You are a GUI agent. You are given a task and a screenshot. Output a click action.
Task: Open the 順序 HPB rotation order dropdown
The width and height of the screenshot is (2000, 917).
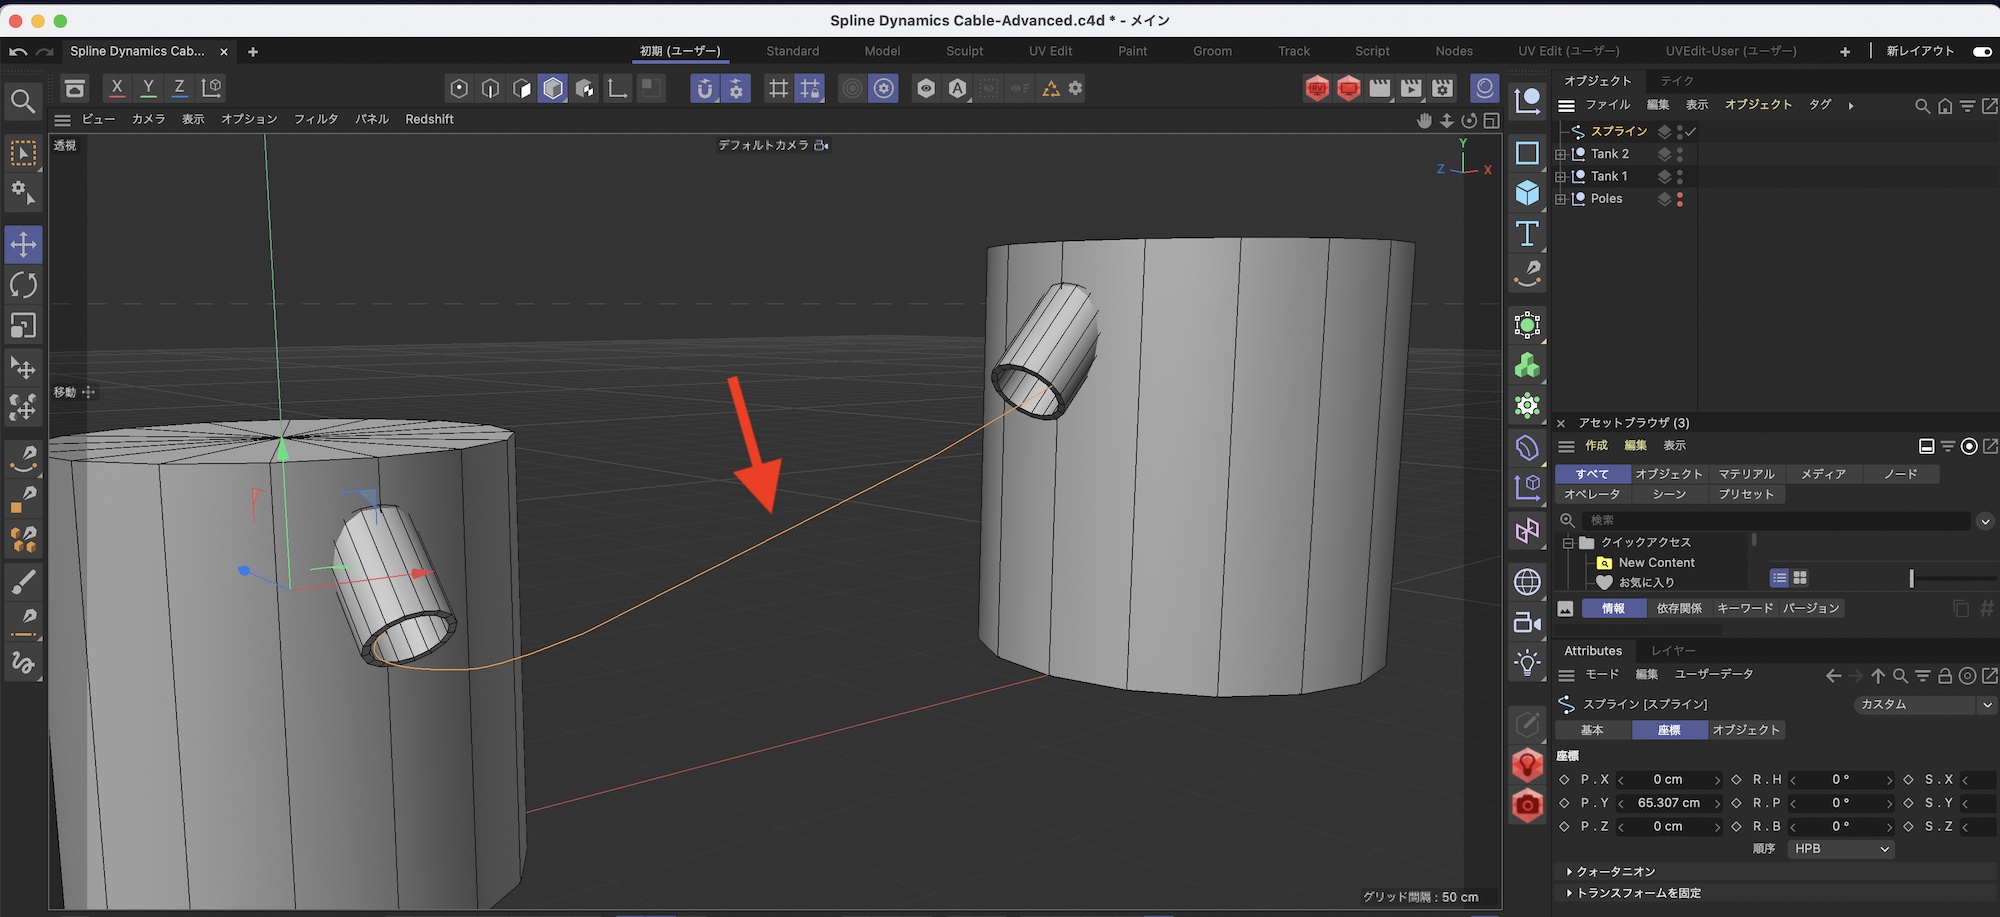[x=1841, y=849]
